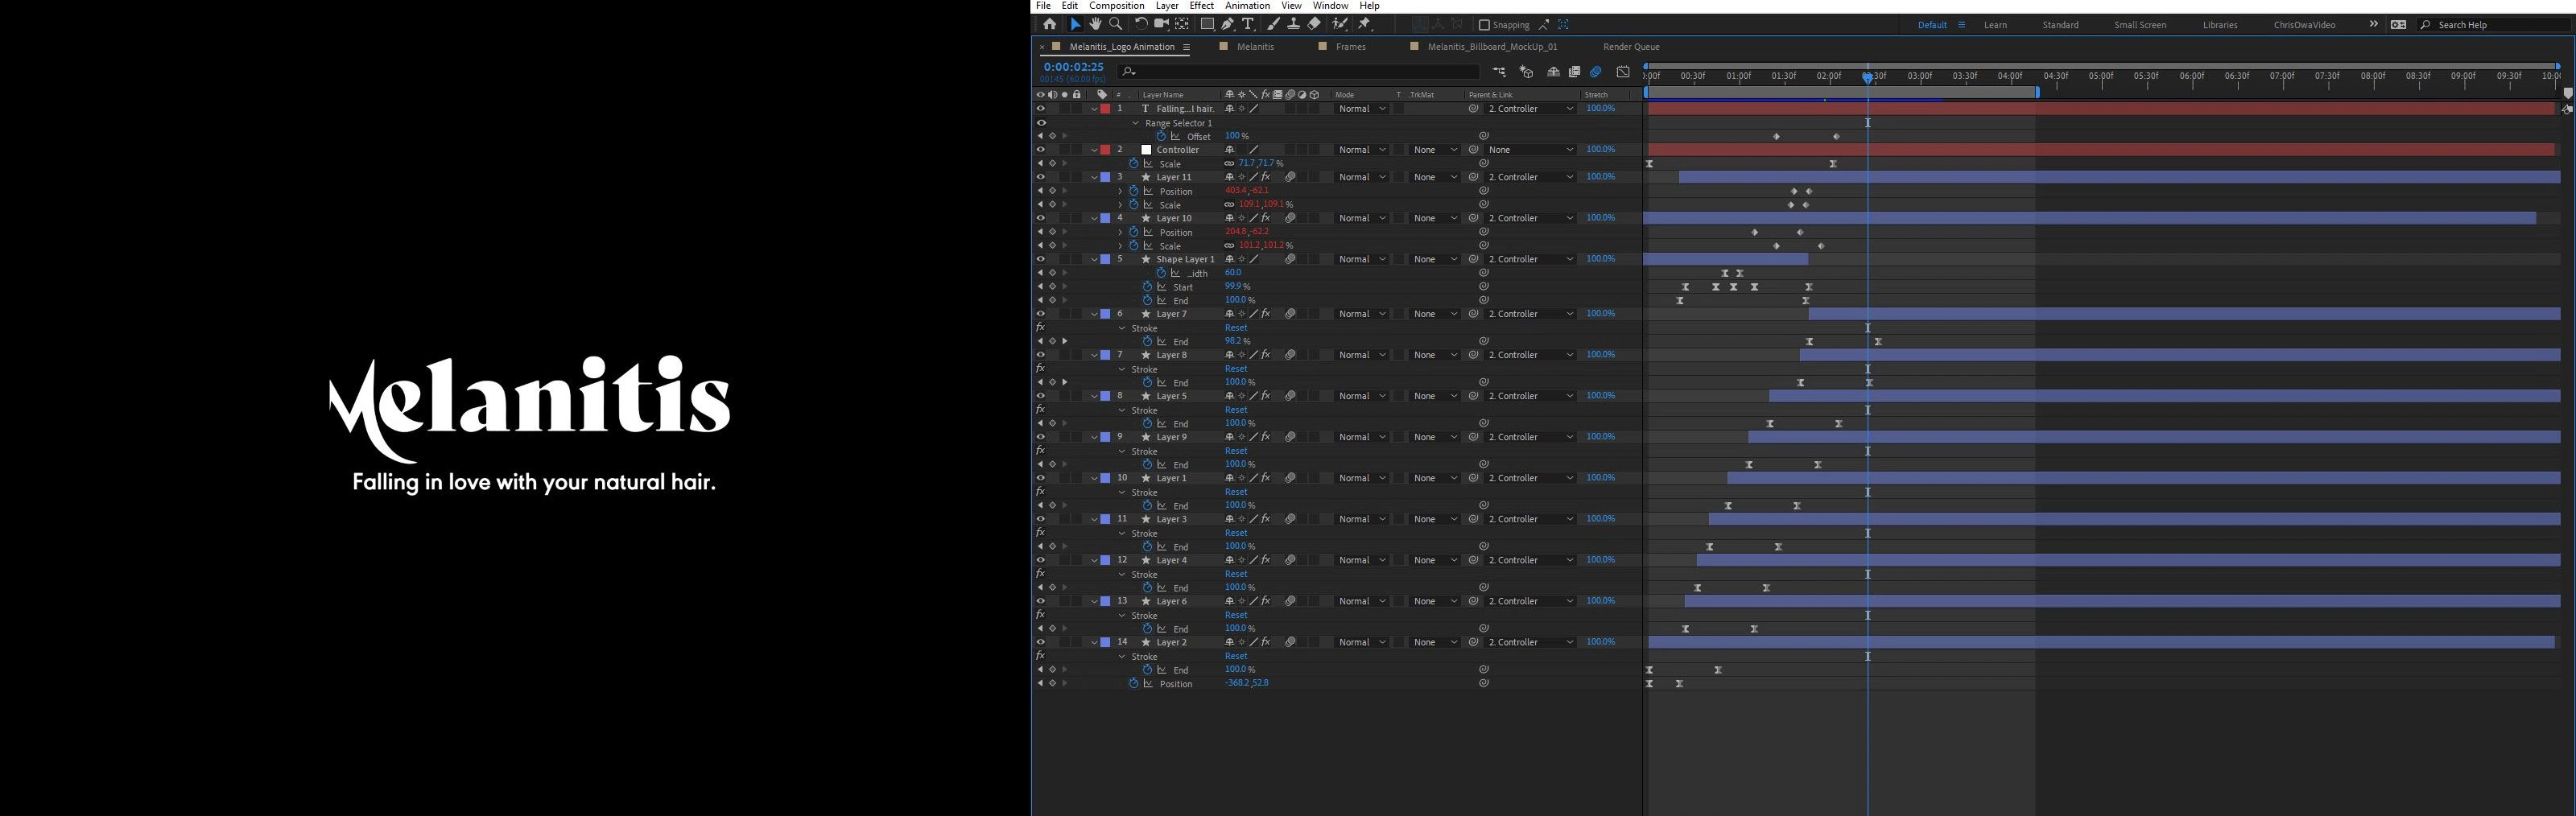Expand Layer 11 Position property arrow
This screenshot has width=2576, height=816.
1120,191
